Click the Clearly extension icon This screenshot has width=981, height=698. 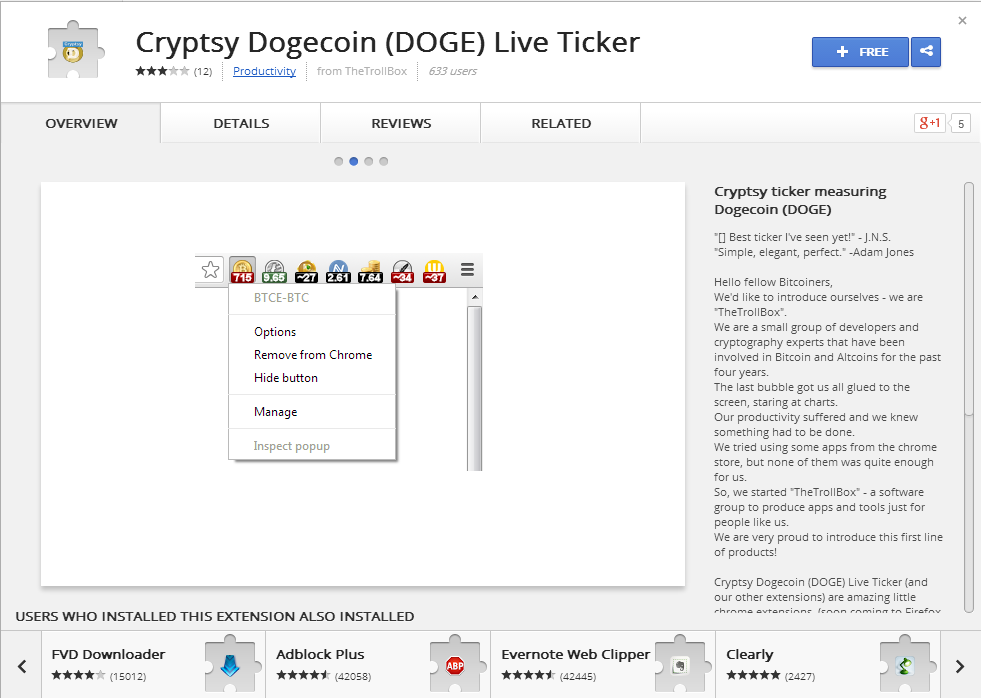click(905, 665)
